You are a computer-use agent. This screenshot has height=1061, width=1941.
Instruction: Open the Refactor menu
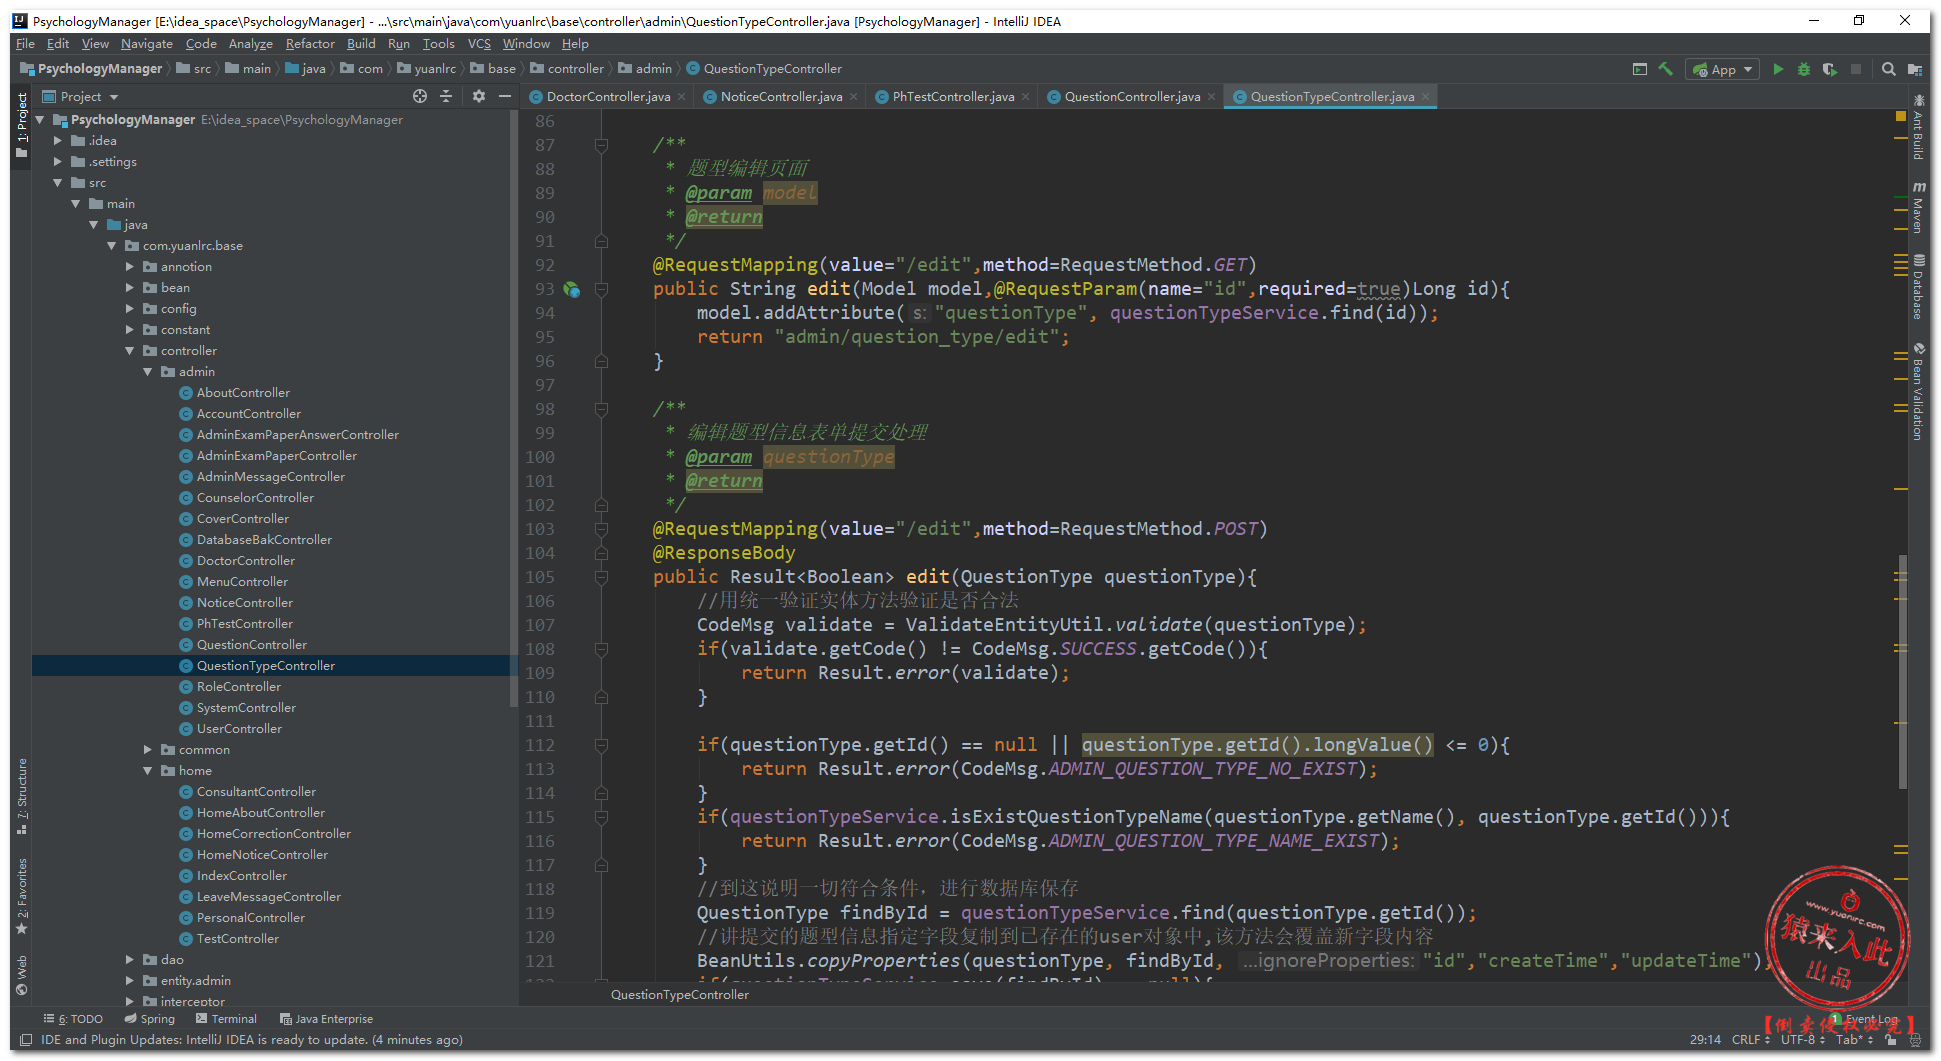point(310,44)
